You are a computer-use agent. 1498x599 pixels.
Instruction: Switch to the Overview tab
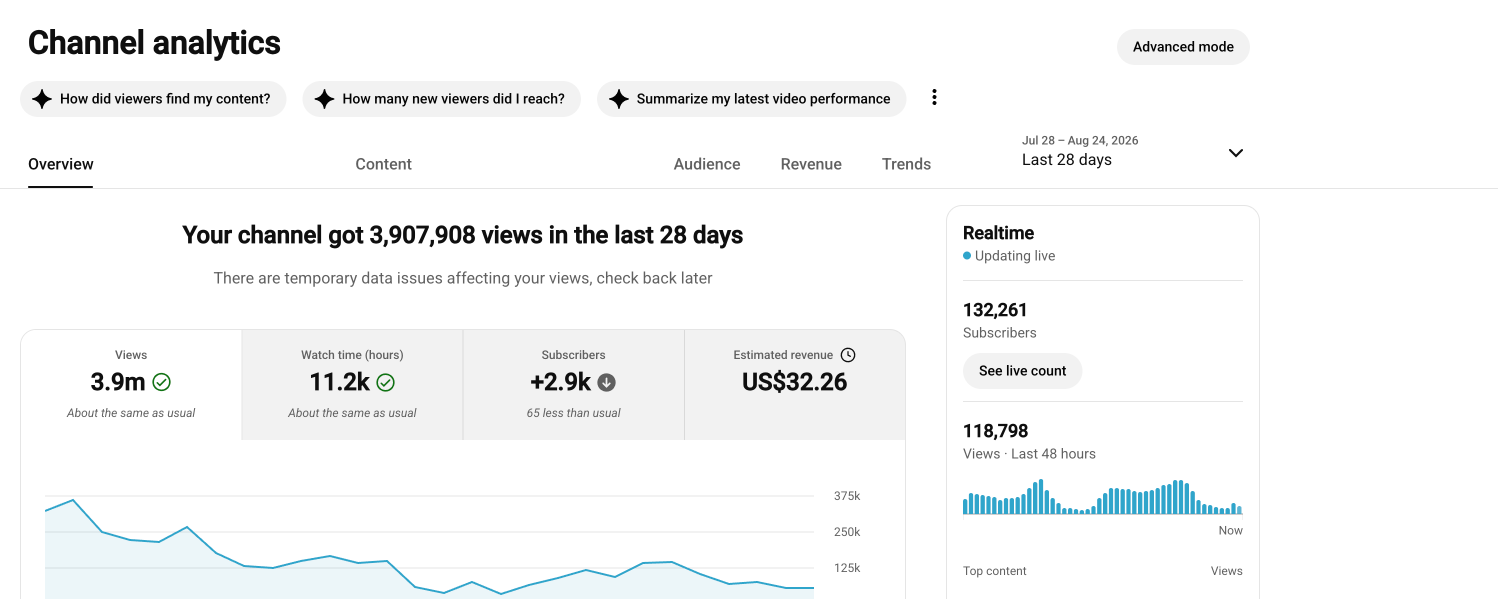coord(61,164)
